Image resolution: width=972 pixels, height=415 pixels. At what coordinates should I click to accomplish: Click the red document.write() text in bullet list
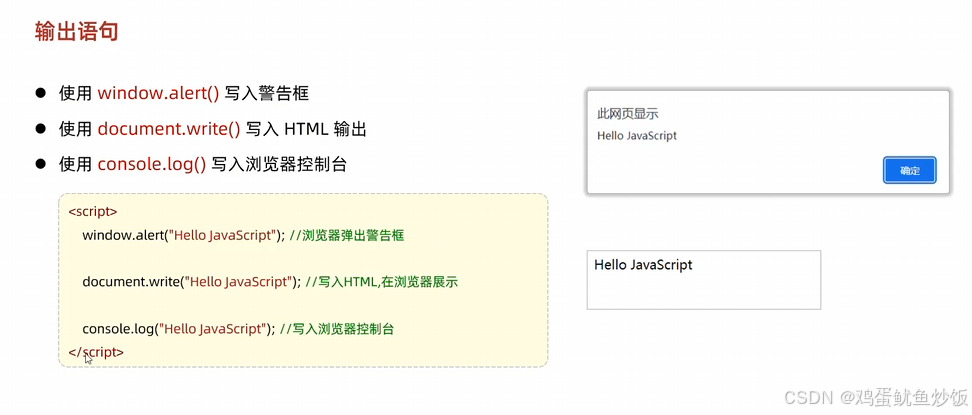[169, 129]
